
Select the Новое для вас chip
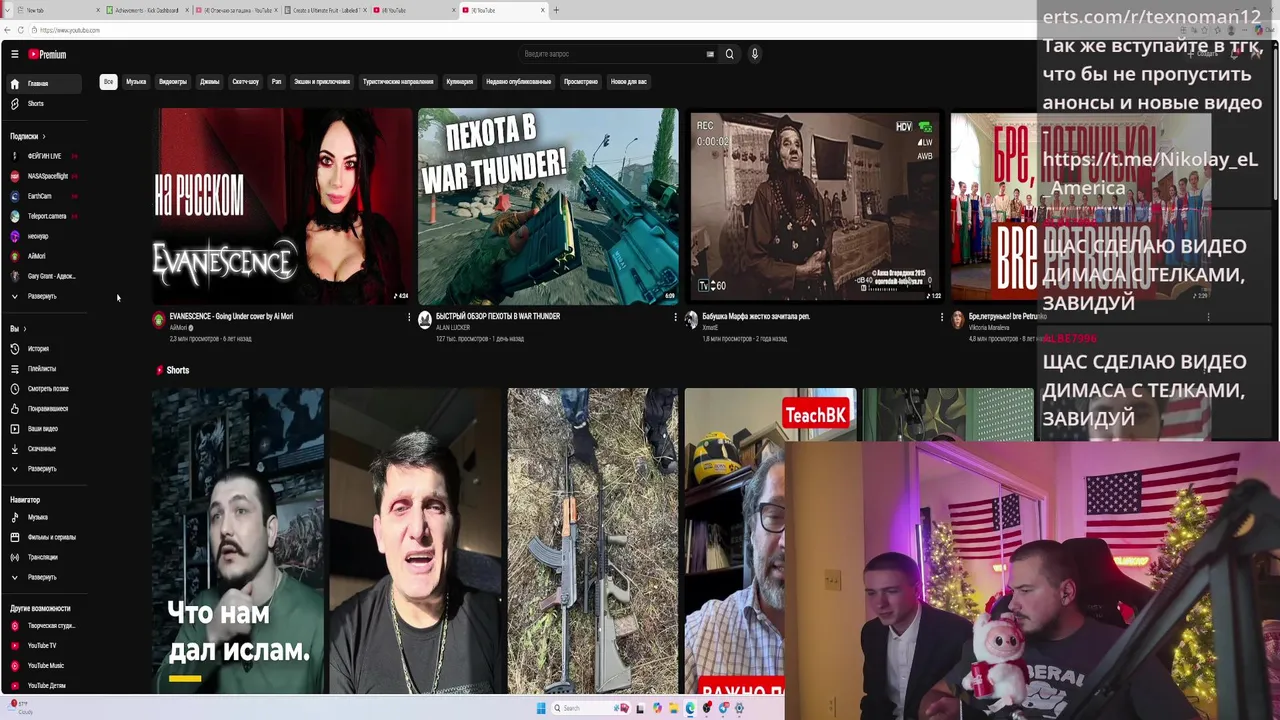pyautogui.click(x=629, y=82)
